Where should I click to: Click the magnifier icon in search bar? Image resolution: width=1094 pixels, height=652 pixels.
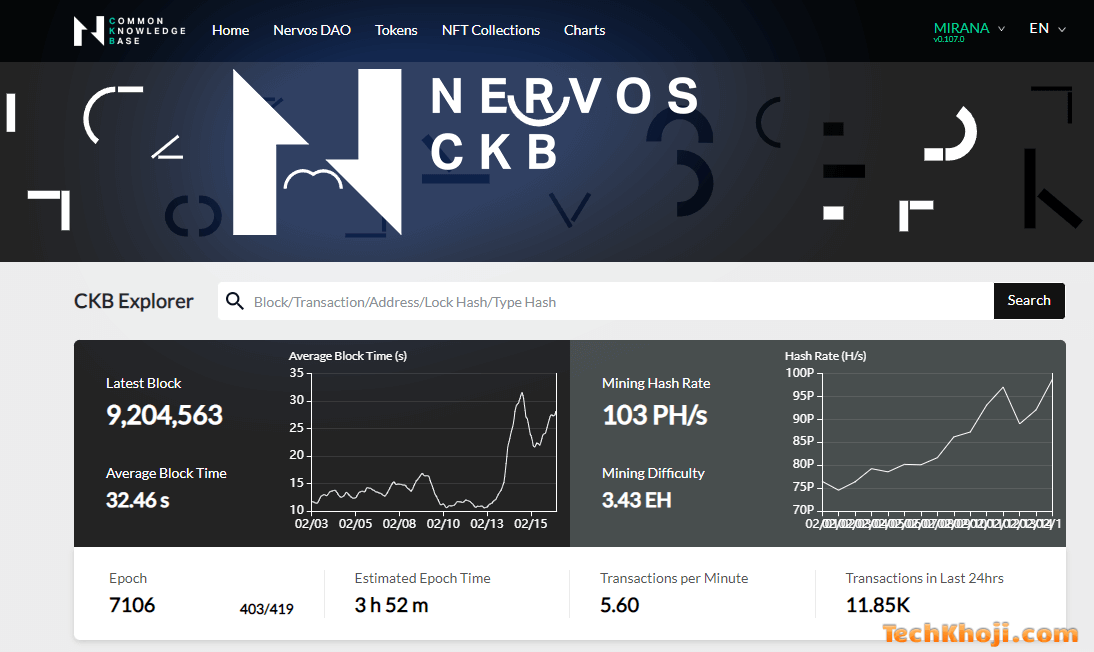[x=235, y=301]
